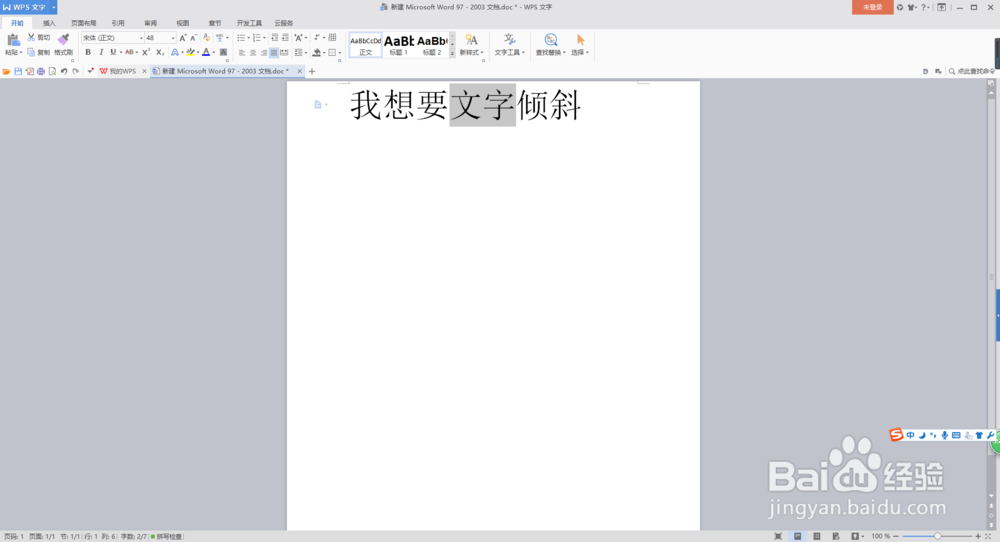
Task: Switch to the 插入 (Insert) ribbon tab
Action: (49, 23)
